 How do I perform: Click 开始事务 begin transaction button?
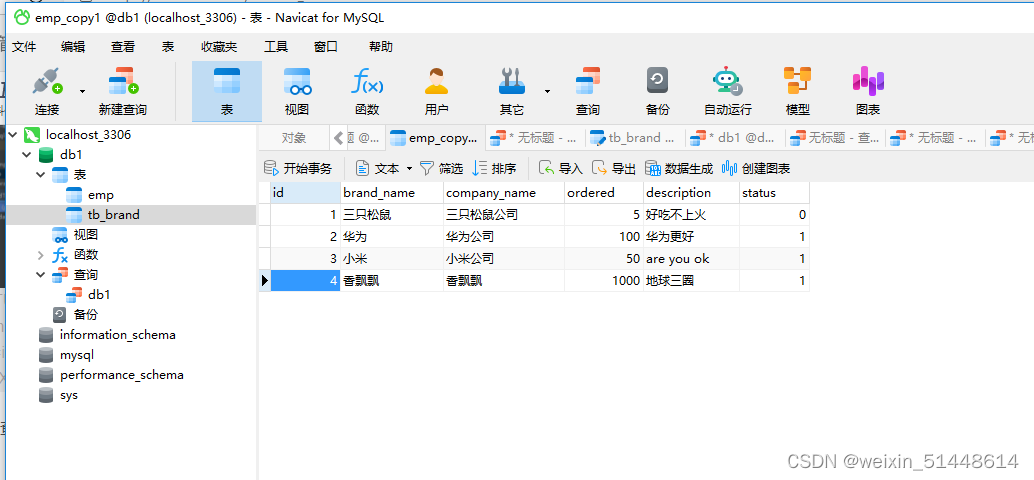click(297, 168)
